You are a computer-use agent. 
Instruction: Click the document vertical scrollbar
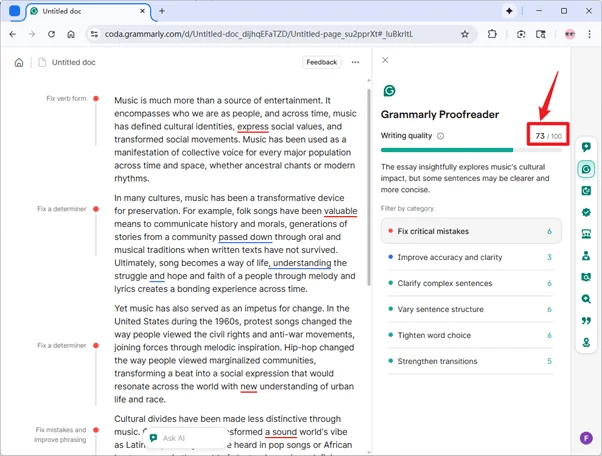tap(369, 188)
